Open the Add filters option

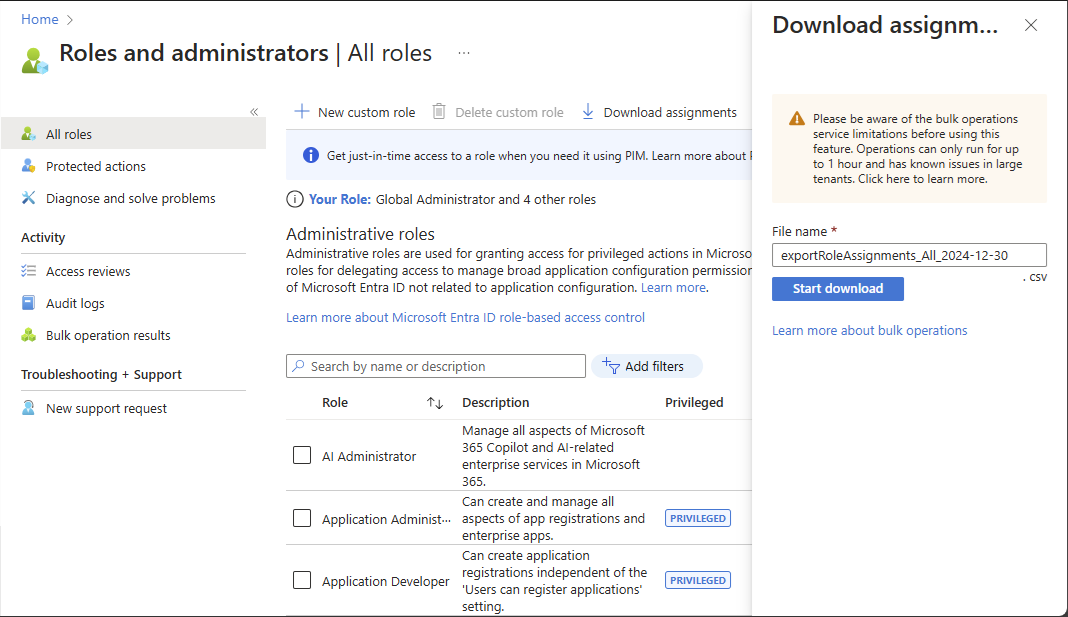(646, 366)
